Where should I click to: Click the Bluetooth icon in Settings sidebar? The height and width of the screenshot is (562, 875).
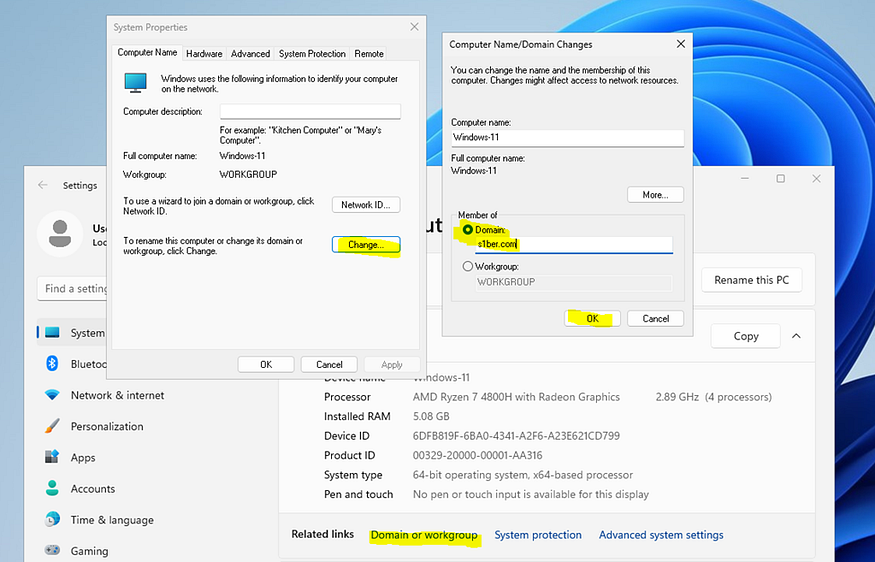tap(52, 364)
